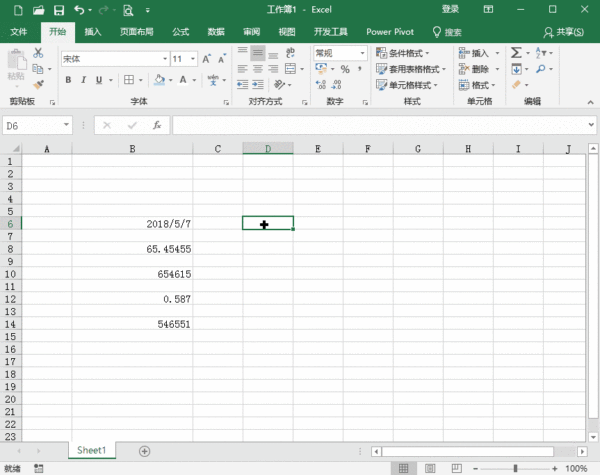Image resolution: width=600 pixels, height=475 pixels.
Task: Copy selection with the copy icon
Action: tap(38, 69)
